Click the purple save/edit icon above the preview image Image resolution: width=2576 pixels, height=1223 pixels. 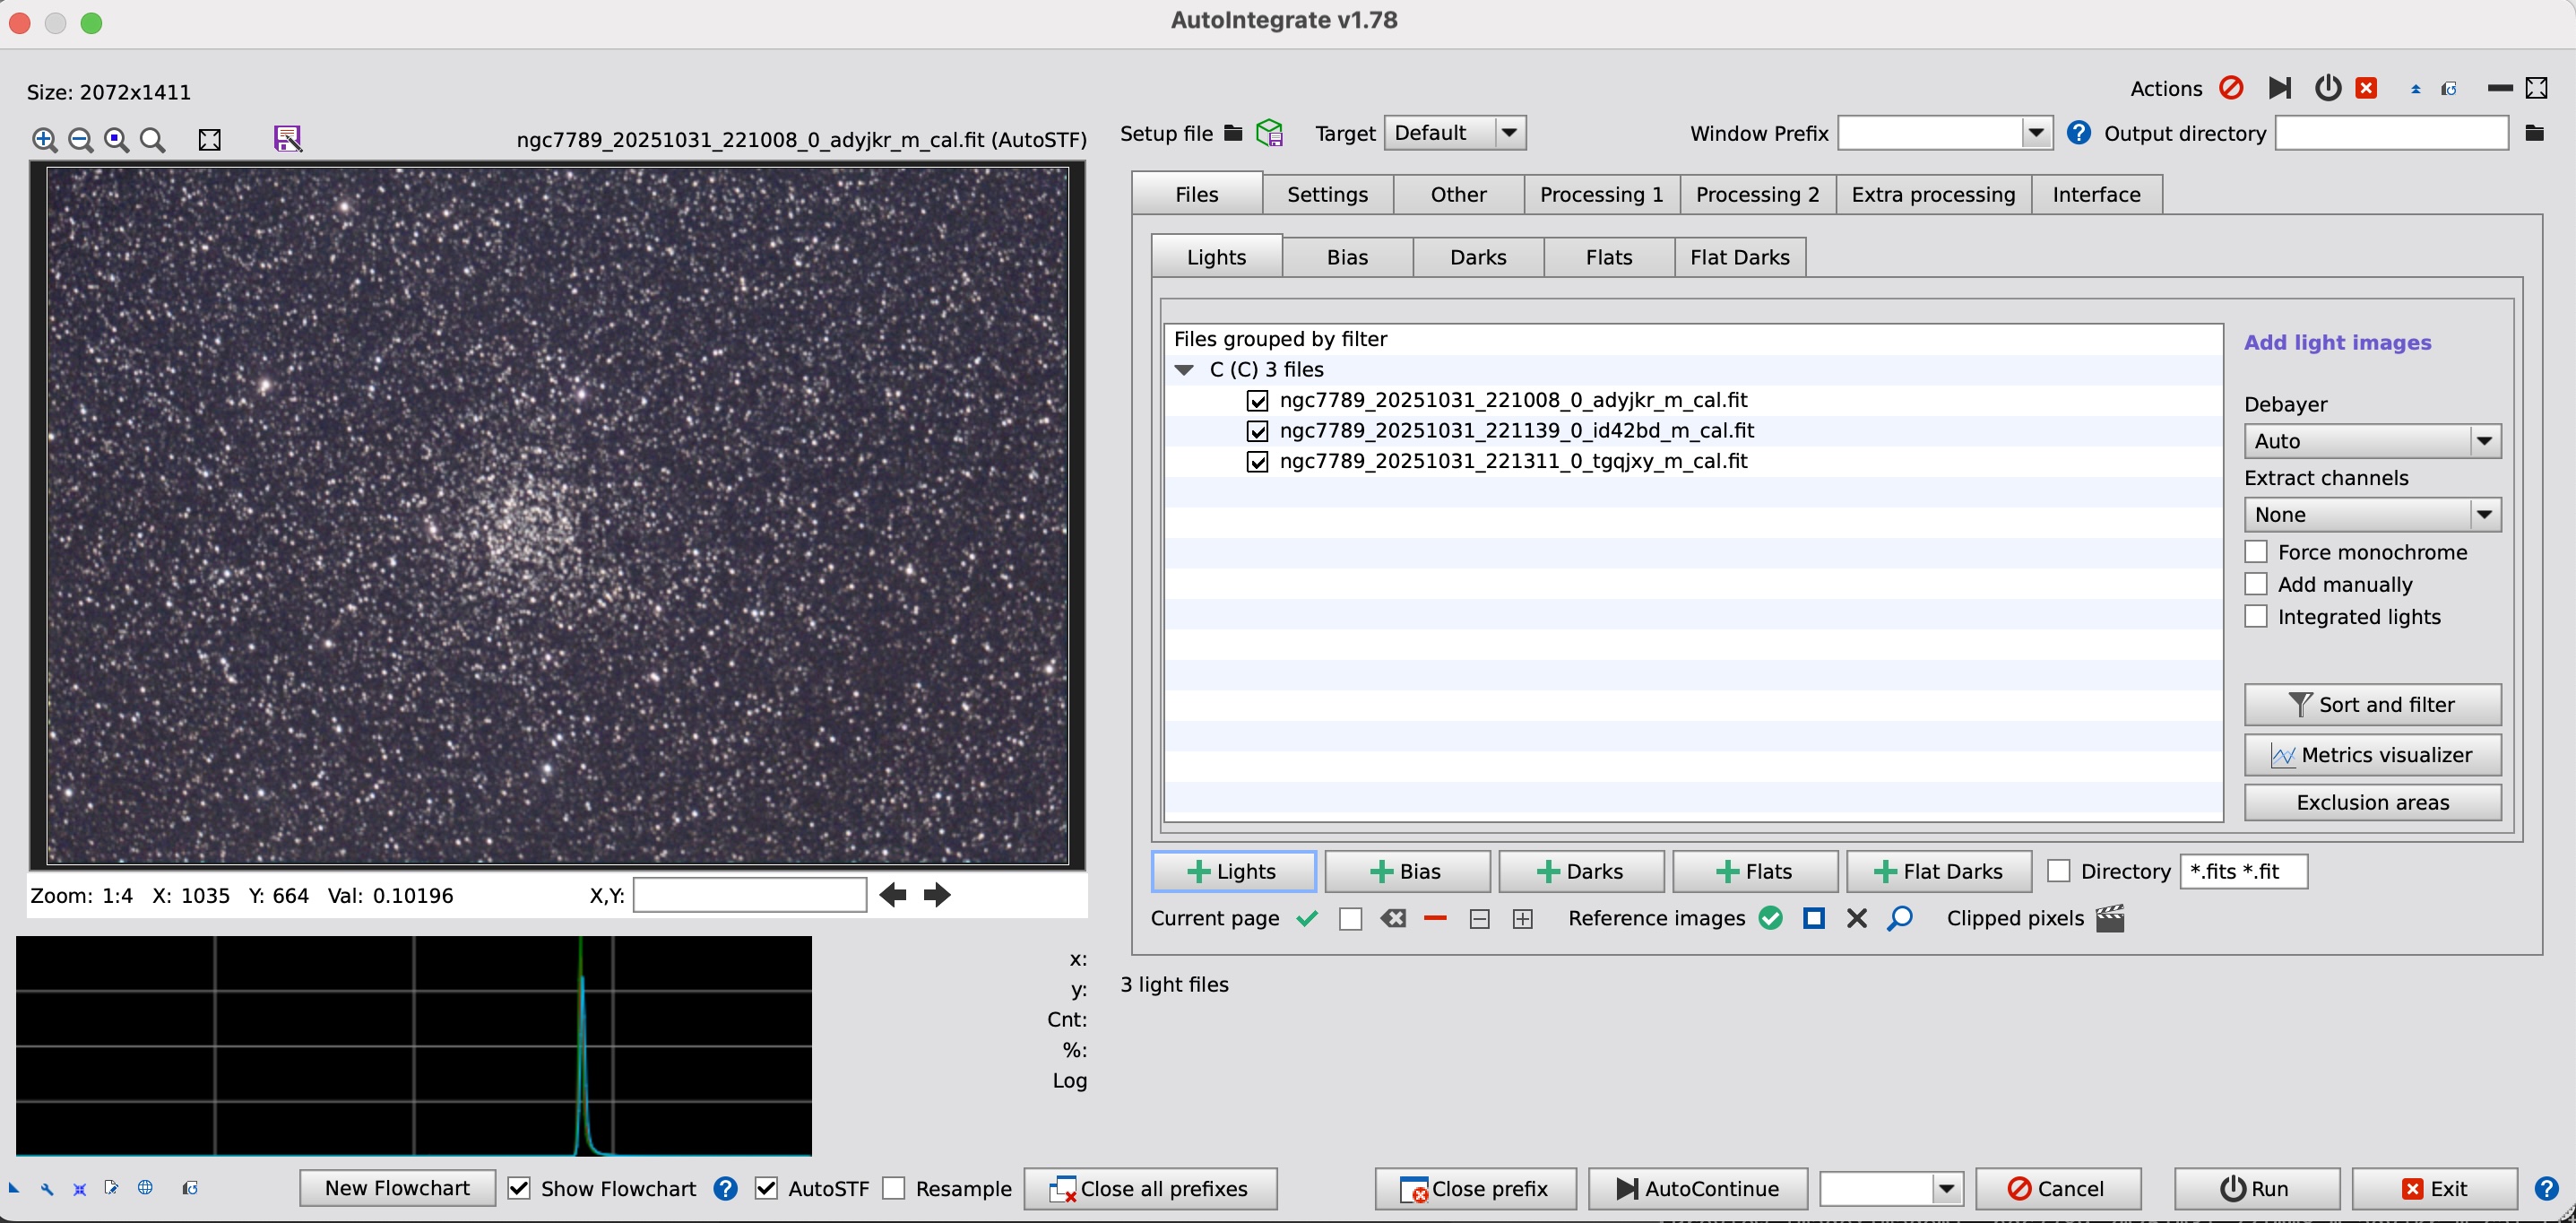point(288,139)
